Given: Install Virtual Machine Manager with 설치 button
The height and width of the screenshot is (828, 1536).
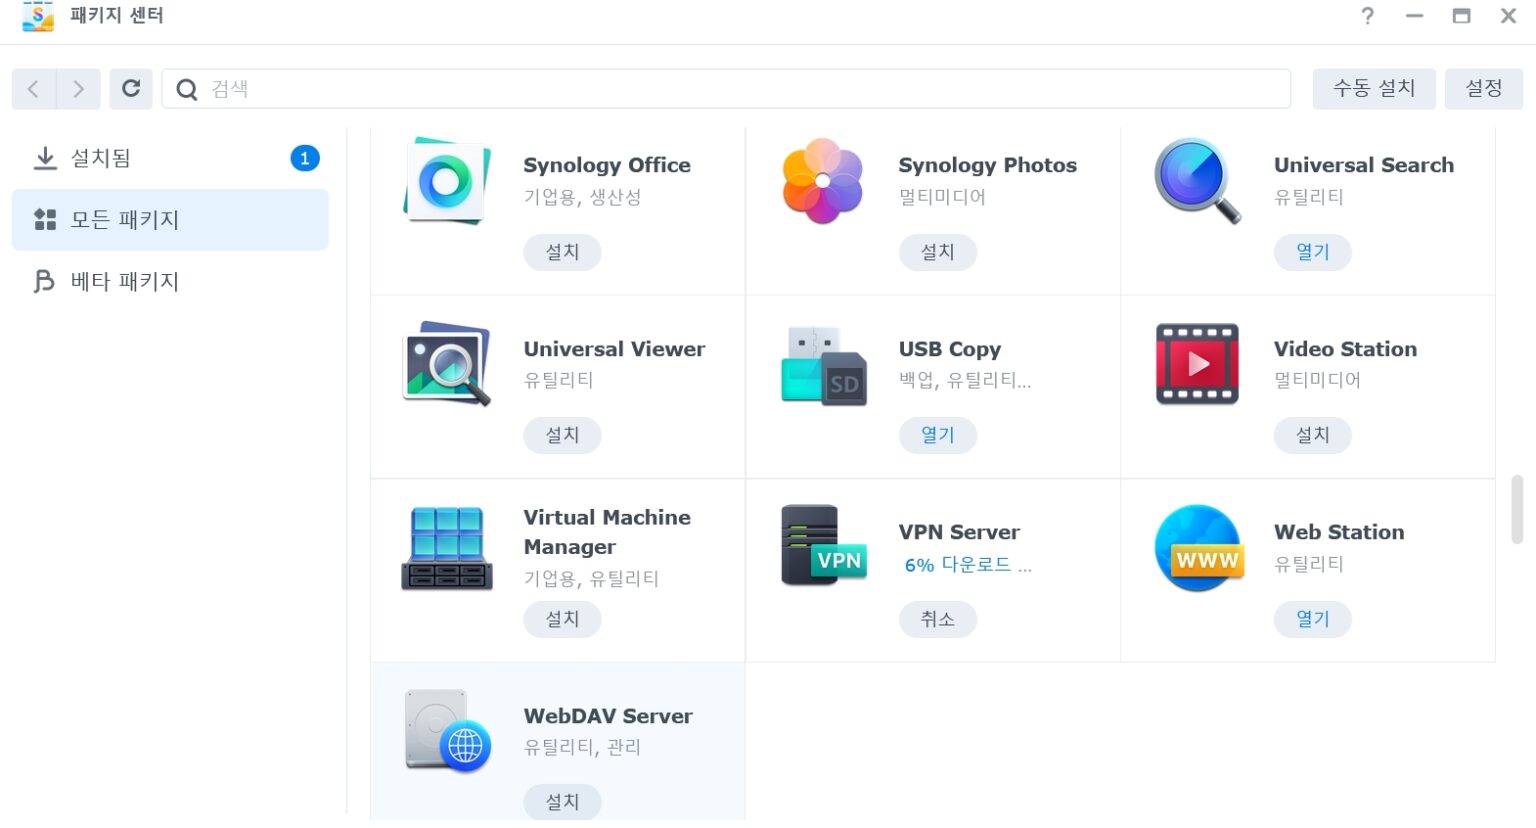Looking at the screenshot, I should (563, 619).
